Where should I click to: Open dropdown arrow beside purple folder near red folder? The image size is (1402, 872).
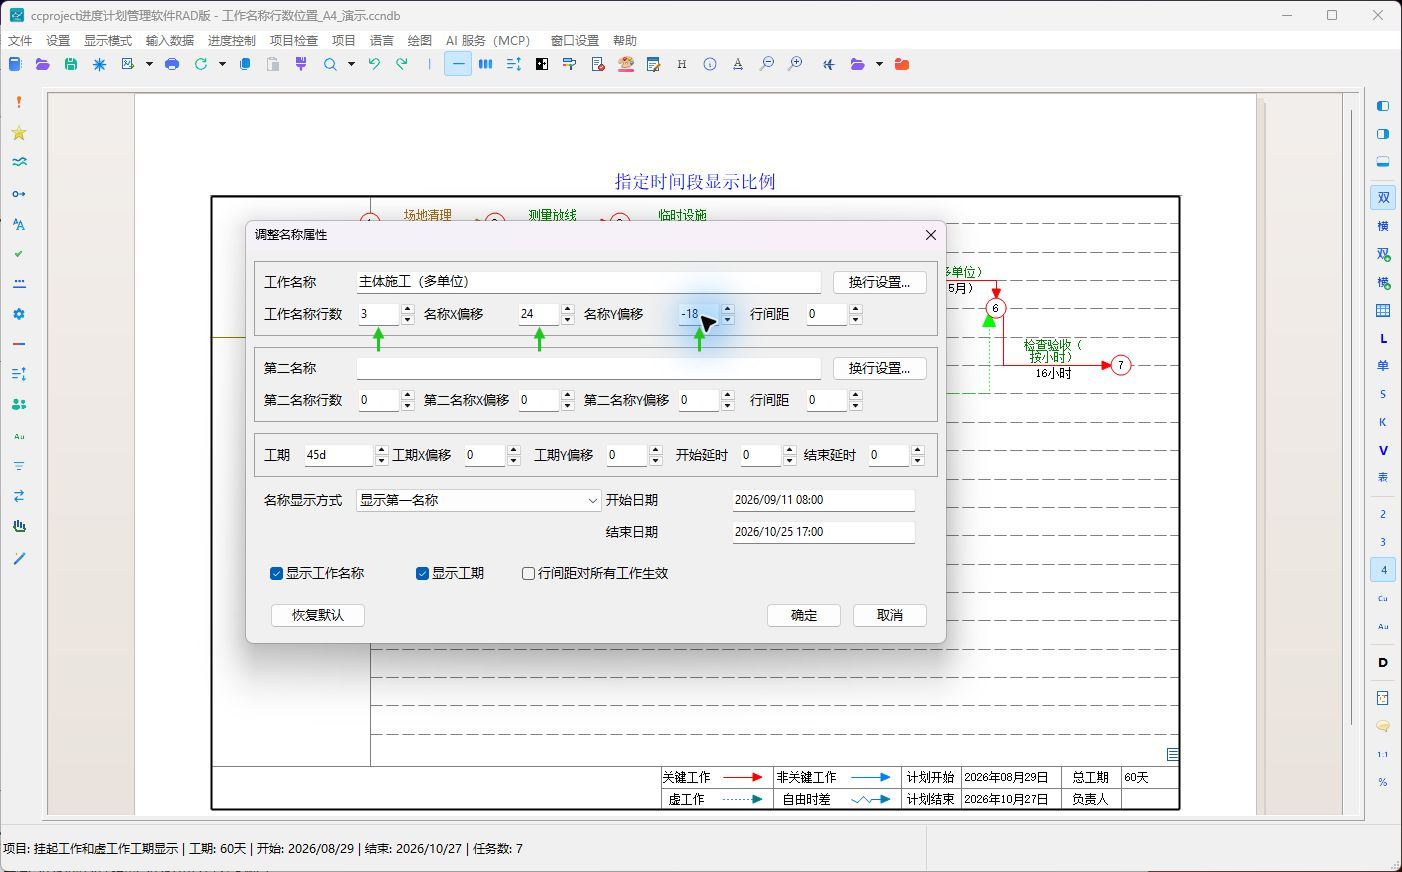point(879,64)
